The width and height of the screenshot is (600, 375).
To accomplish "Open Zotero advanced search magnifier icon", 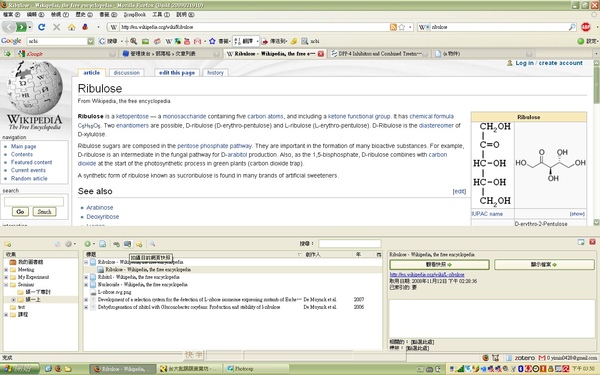I will coord(152,244).
